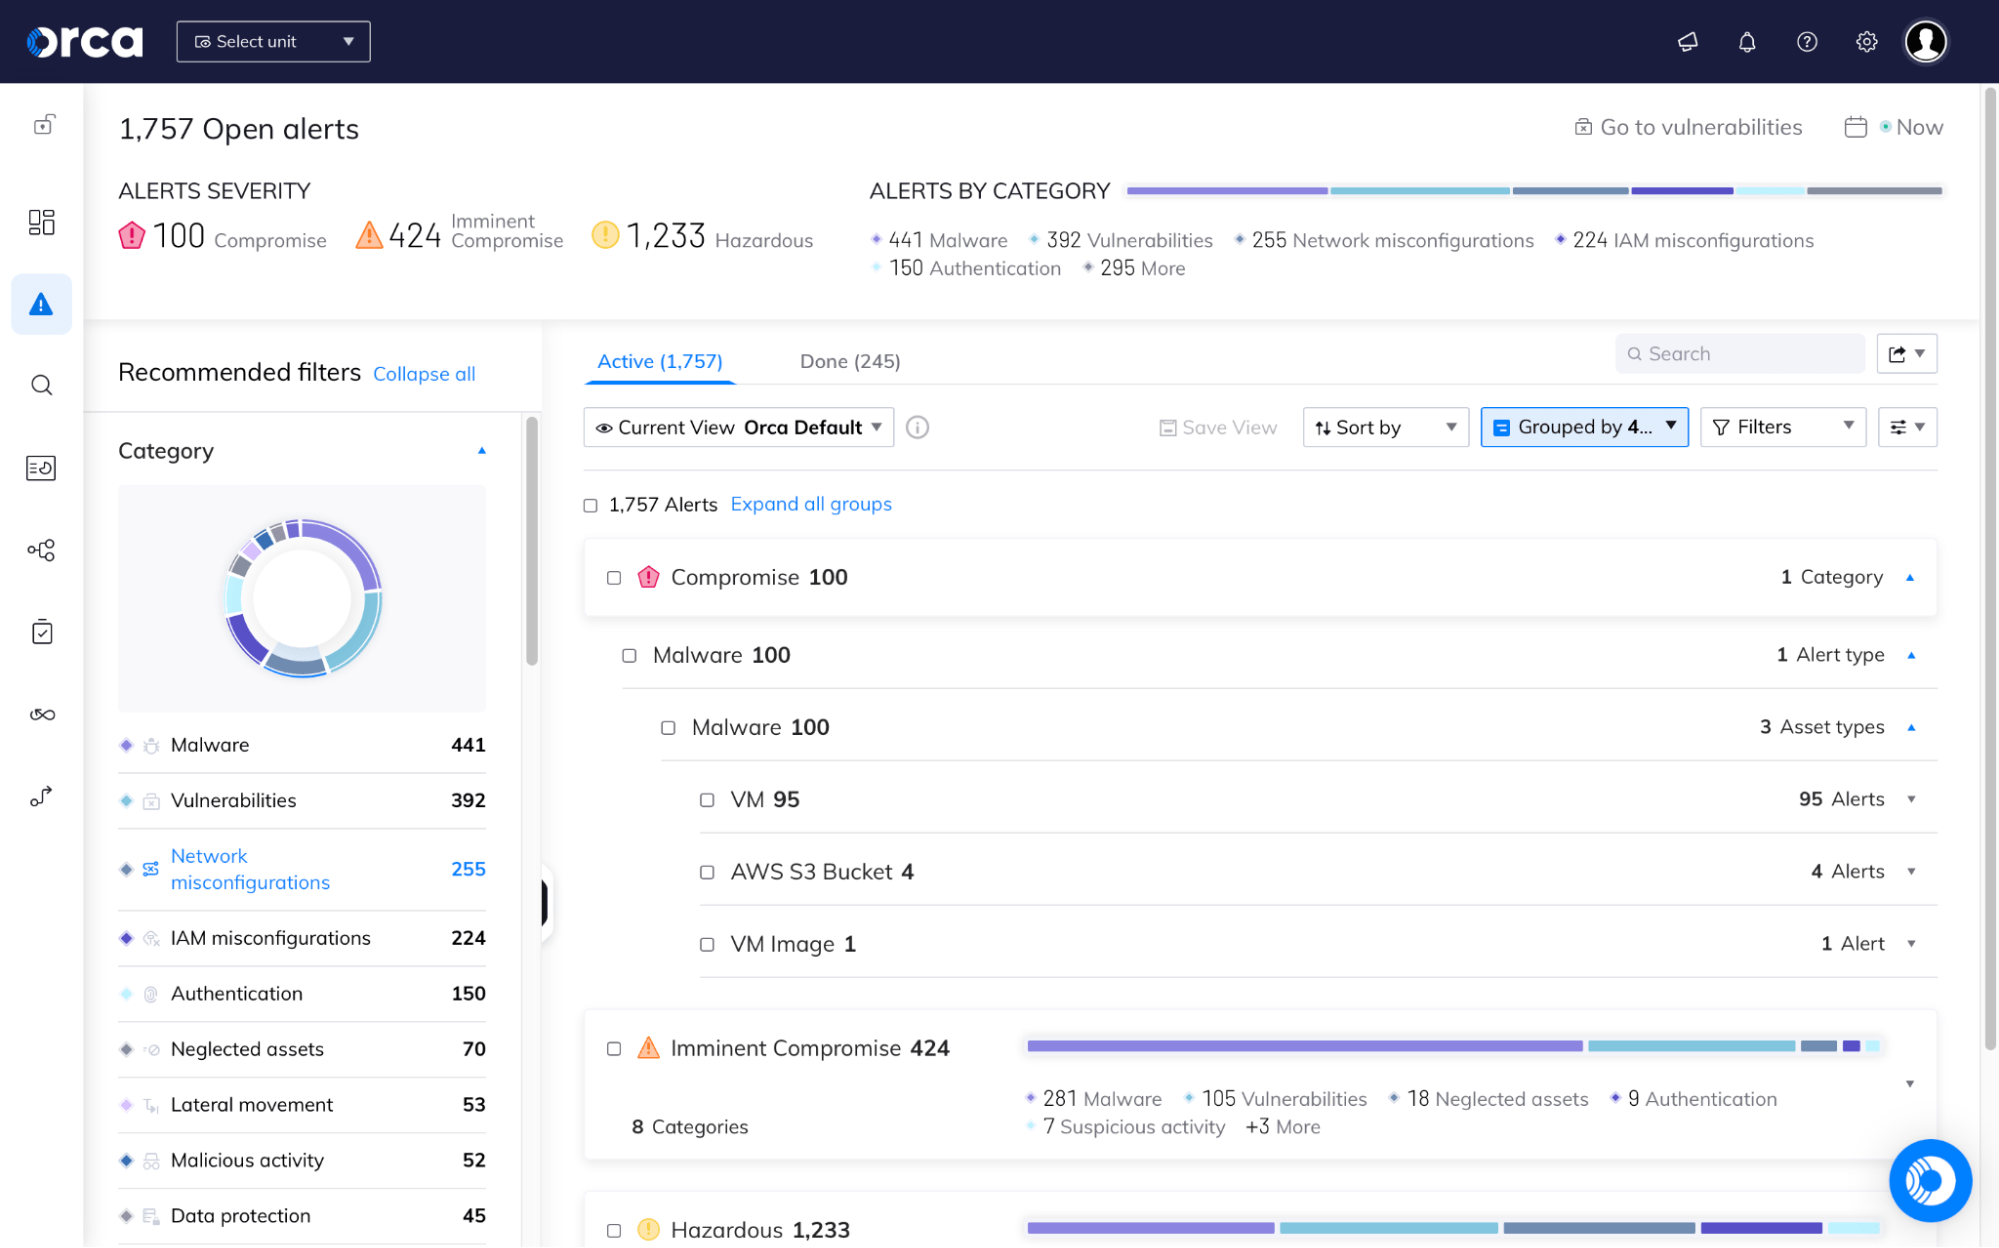Viewport: 1999px width, 1248px height.
Task: Click the notifications bell icon
Action: point(1746,41)
